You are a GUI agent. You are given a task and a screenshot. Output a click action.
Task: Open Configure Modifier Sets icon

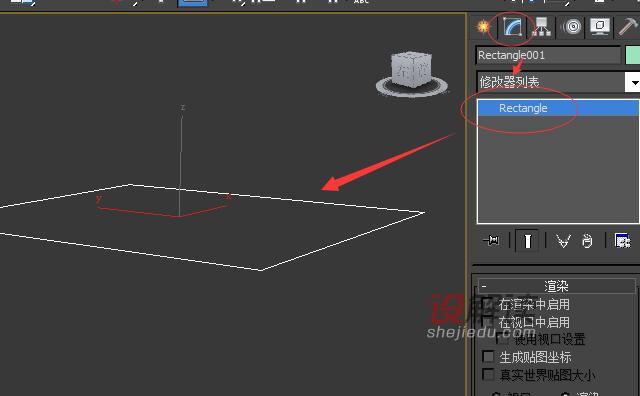pyautogui.click(x=622, y=240)
